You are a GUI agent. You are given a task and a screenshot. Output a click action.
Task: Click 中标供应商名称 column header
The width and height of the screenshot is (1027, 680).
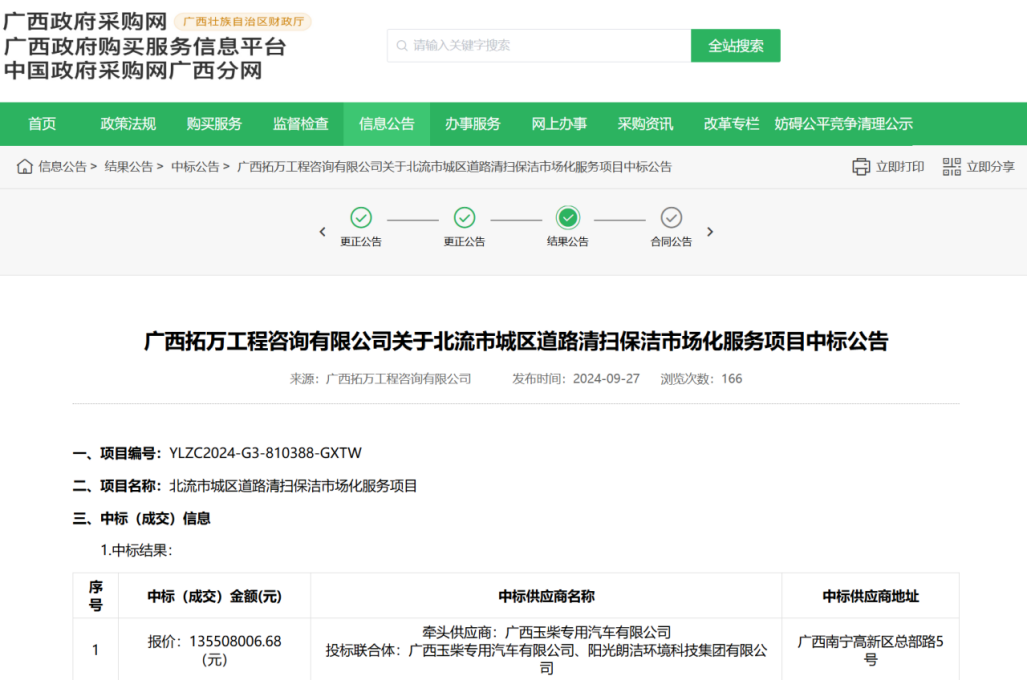click(546, 596)
